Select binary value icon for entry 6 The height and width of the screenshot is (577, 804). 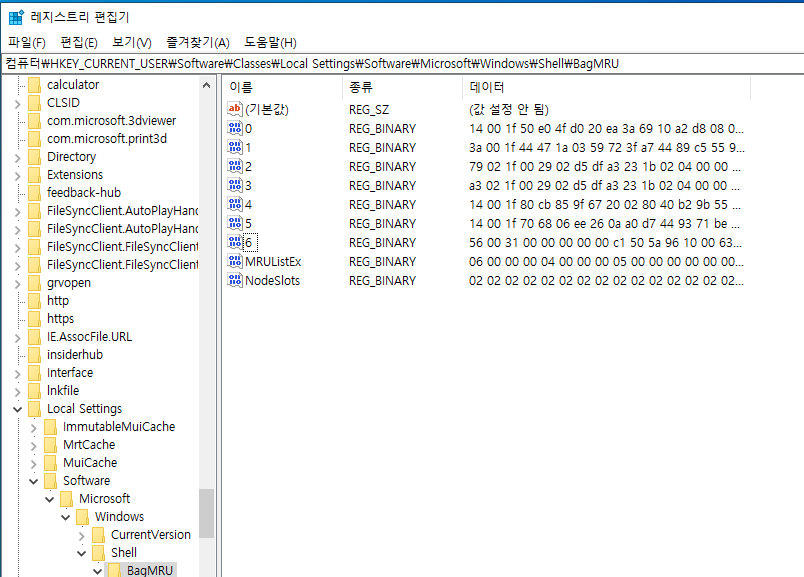click(235, 242)
